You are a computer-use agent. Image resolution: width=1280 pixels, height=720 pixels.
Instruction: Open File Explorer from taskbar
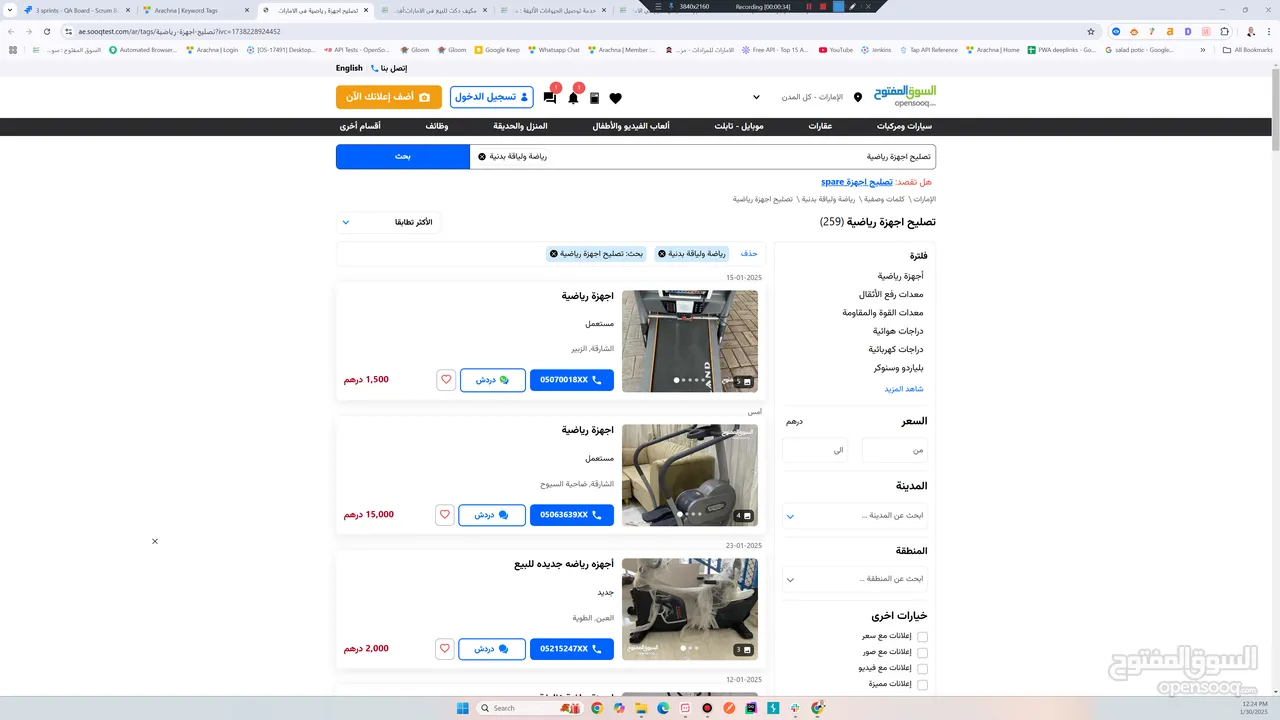point(640,708)
